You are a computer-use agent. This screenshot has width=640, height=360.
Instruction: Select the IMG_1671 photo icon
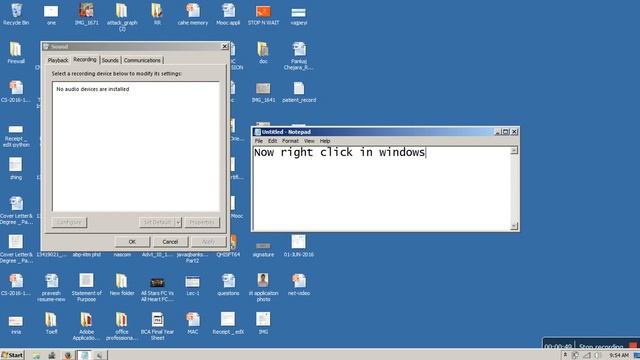(87, 14)
